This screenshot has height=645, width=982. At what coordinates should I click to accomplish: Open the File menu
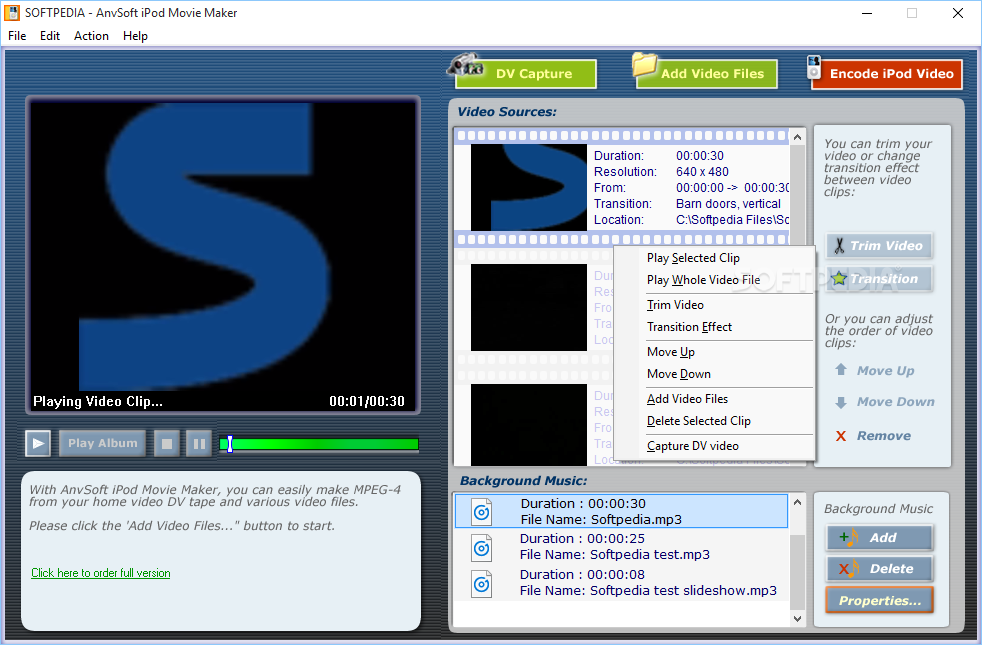17,36
